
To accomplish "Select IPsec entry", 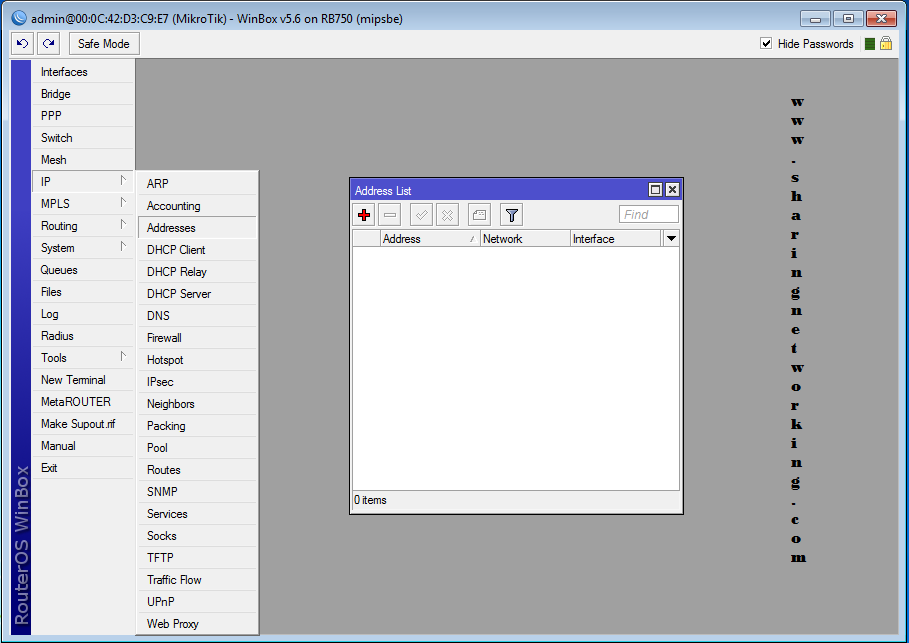I will click(197, 382).
